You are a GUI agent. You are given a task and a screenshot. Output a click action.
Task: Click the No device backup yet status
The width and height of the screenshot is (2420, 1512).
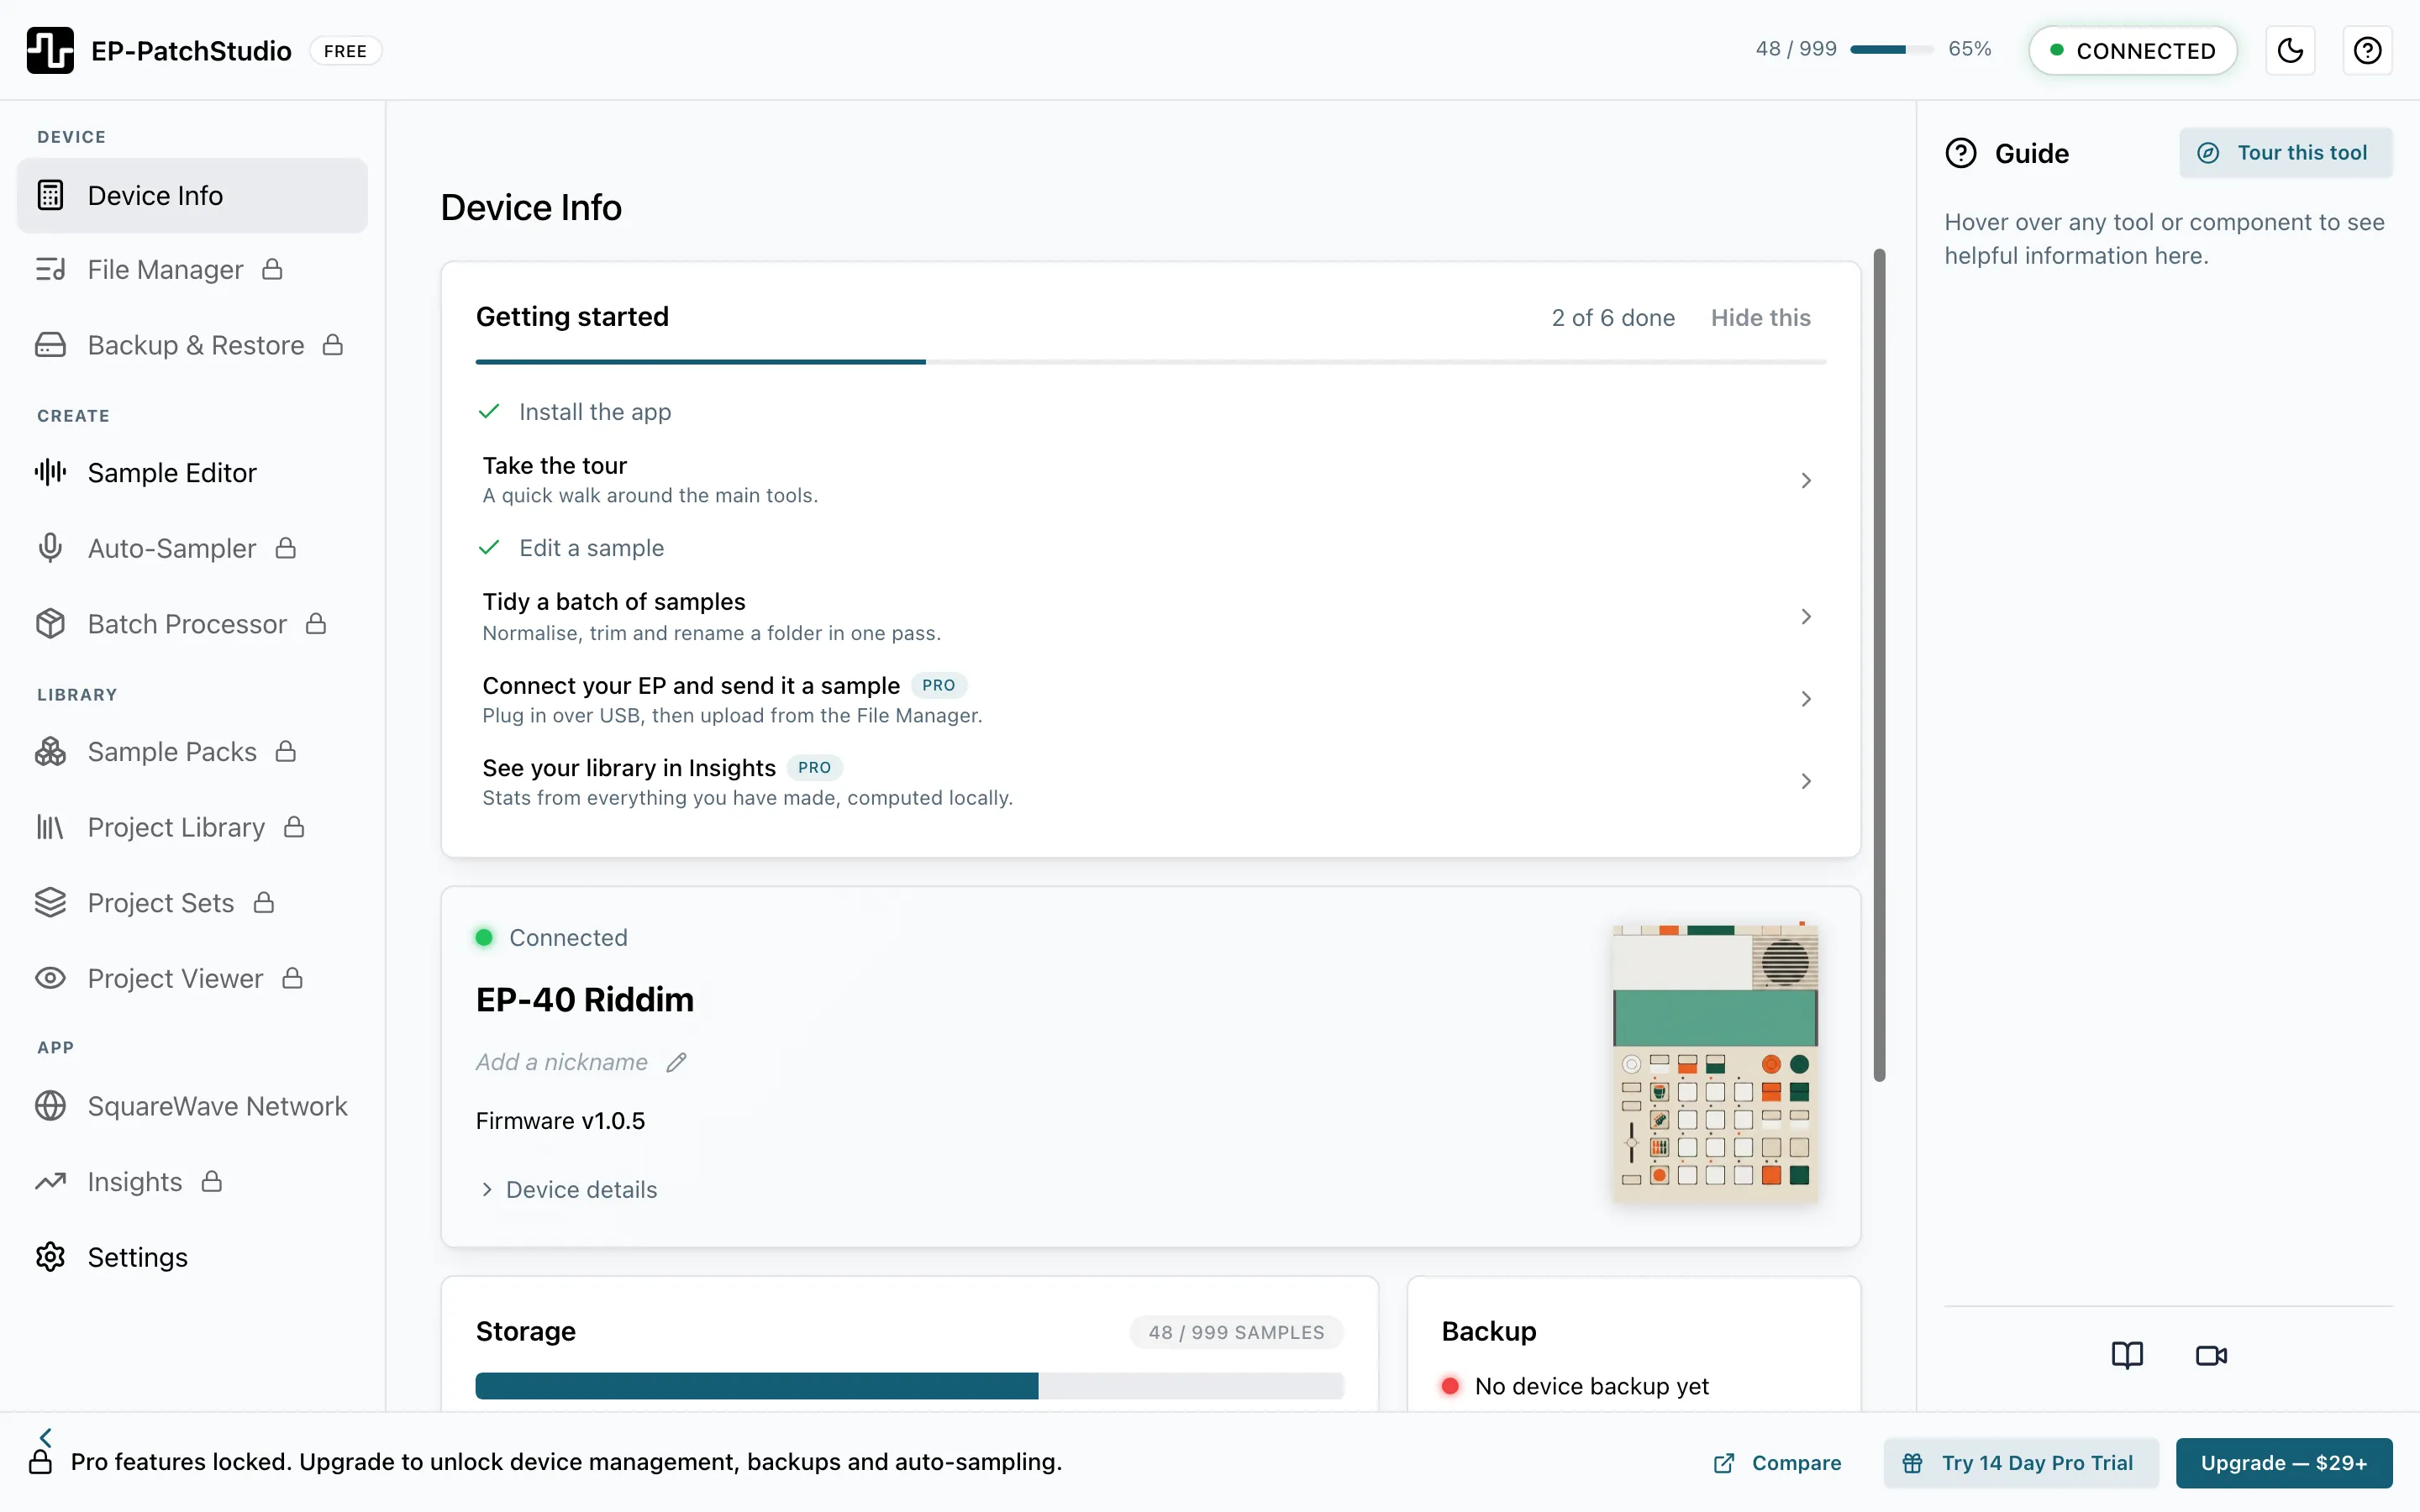(1575, 1386)
